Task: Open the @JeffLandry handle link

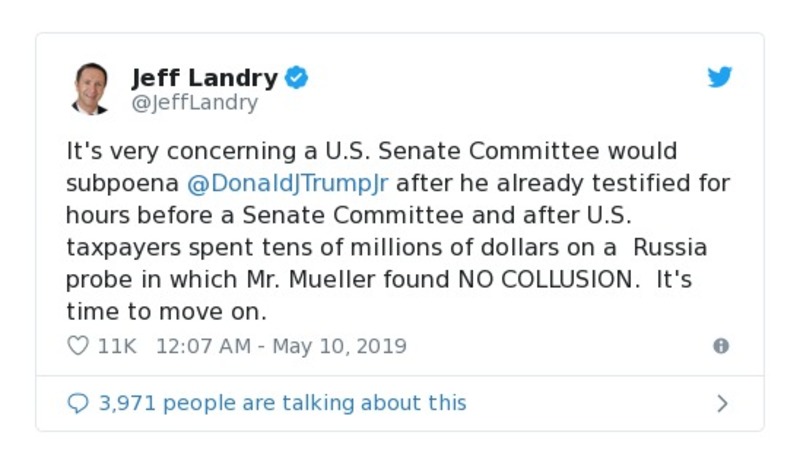Action: (194, 102)
